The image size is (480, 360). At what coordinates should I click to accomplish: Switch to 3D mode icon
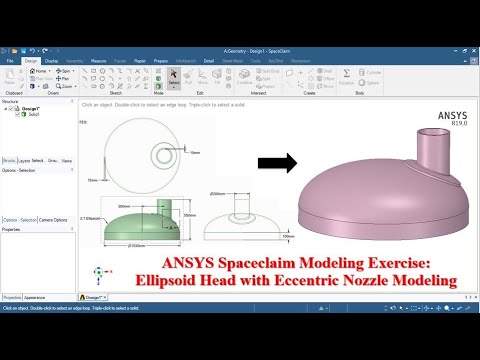(x=159, y=86)
